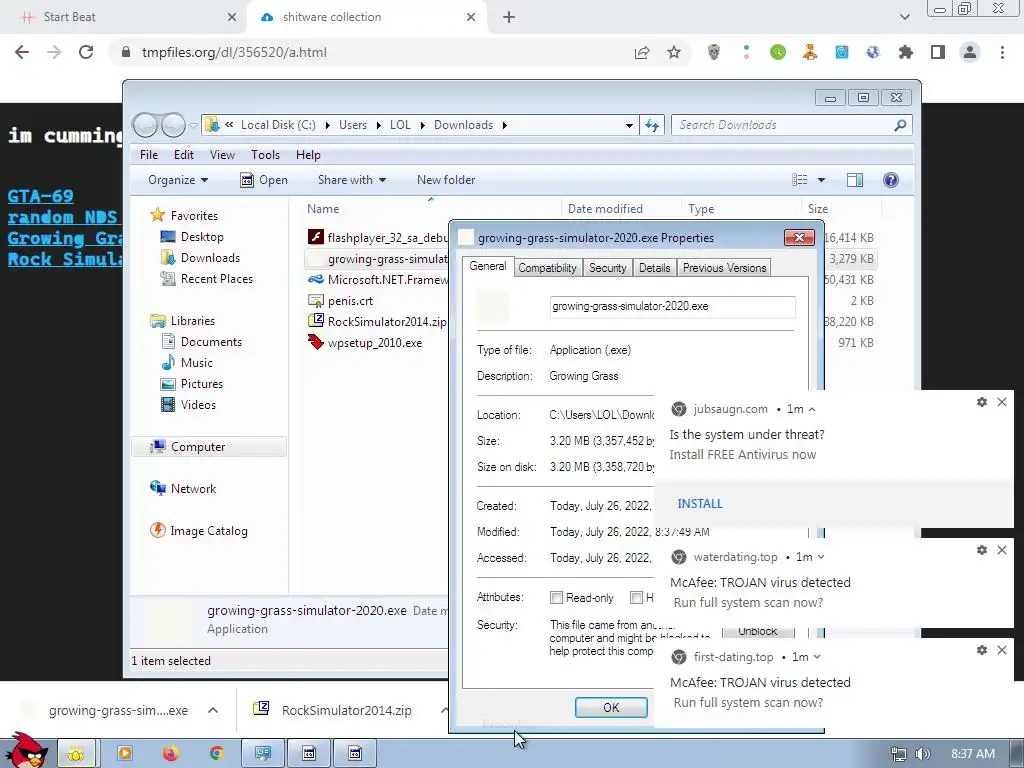Open the GTA-69 link
The width and height of the screenshot is (1024, 768).
[x=40, y=196]
